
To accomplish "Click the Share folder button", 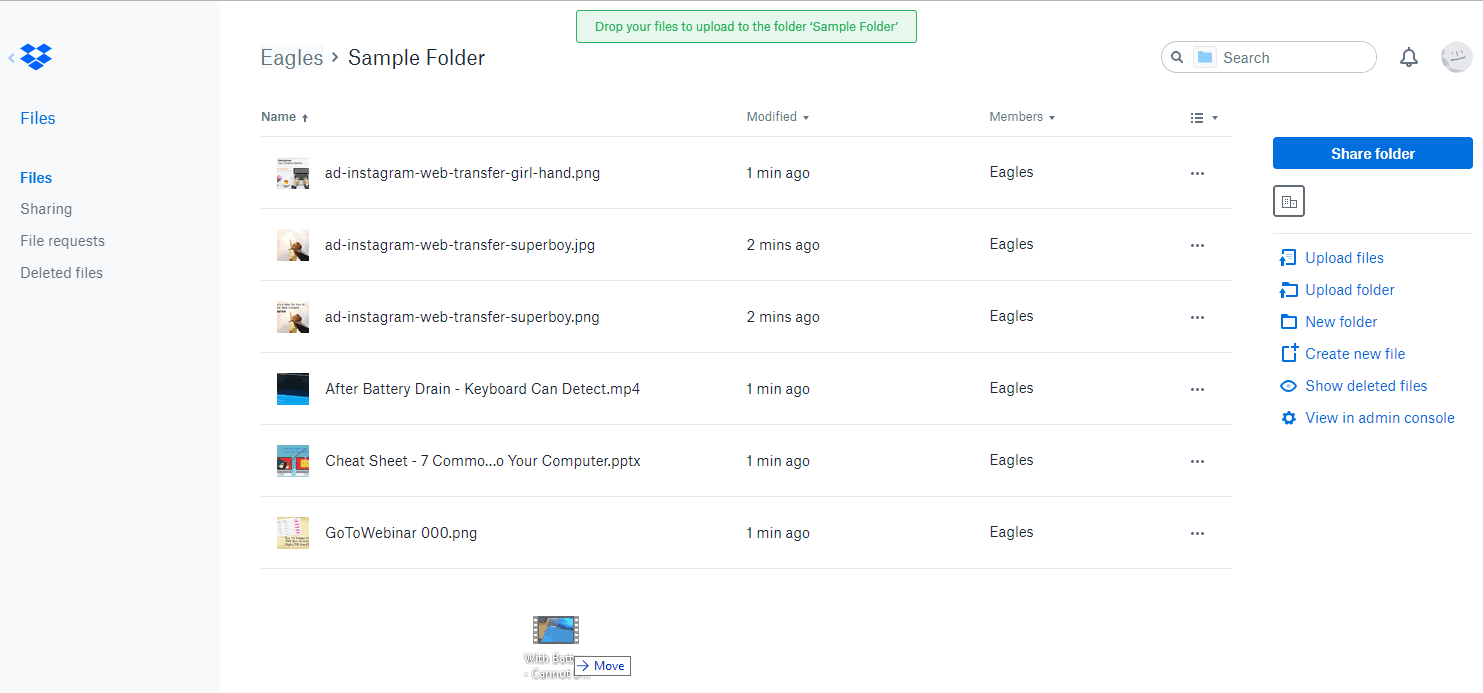I will click(x=1373, y=153).
